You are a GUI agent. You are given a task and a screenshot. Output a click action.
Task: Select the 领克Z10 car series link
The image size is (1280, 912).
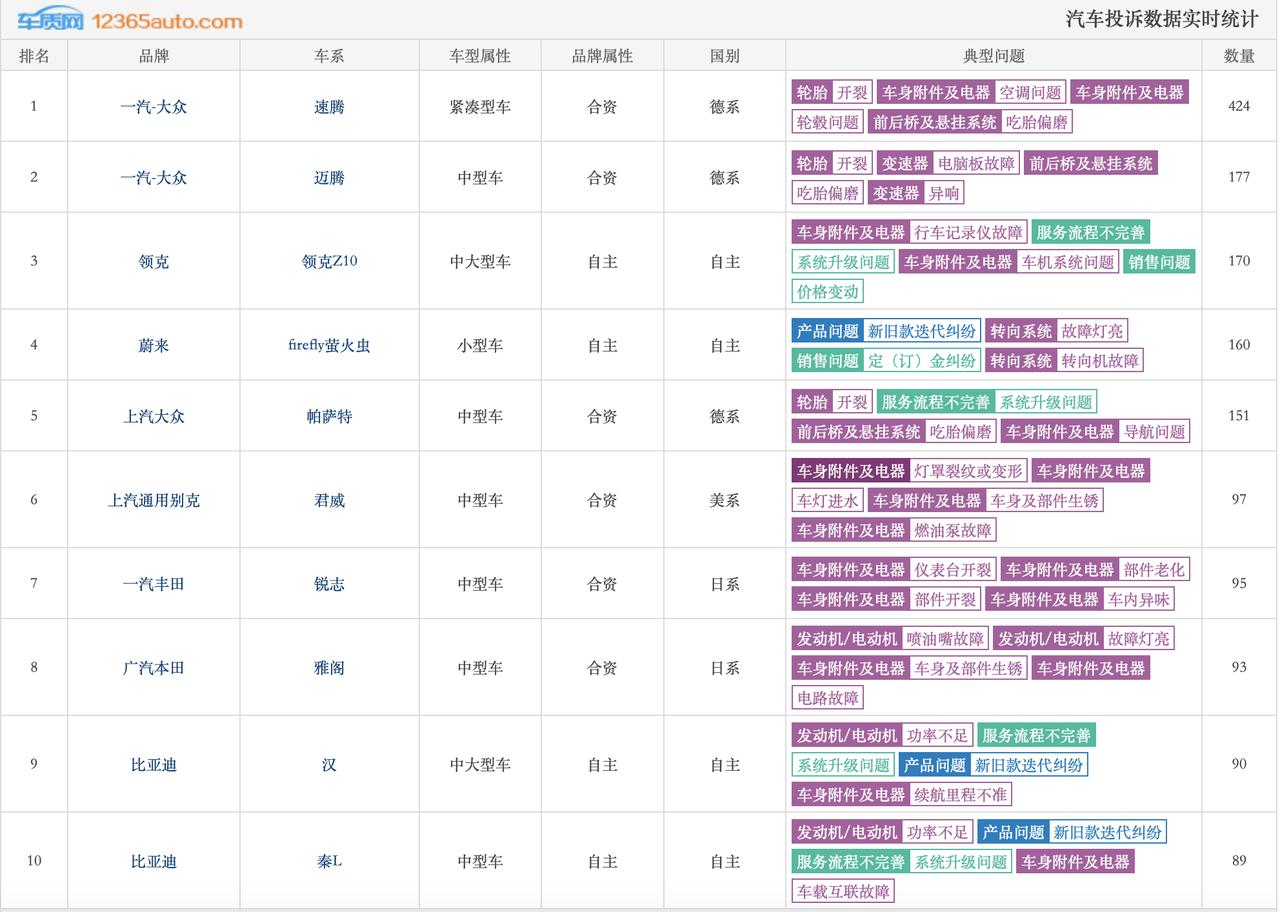point(329,261)
